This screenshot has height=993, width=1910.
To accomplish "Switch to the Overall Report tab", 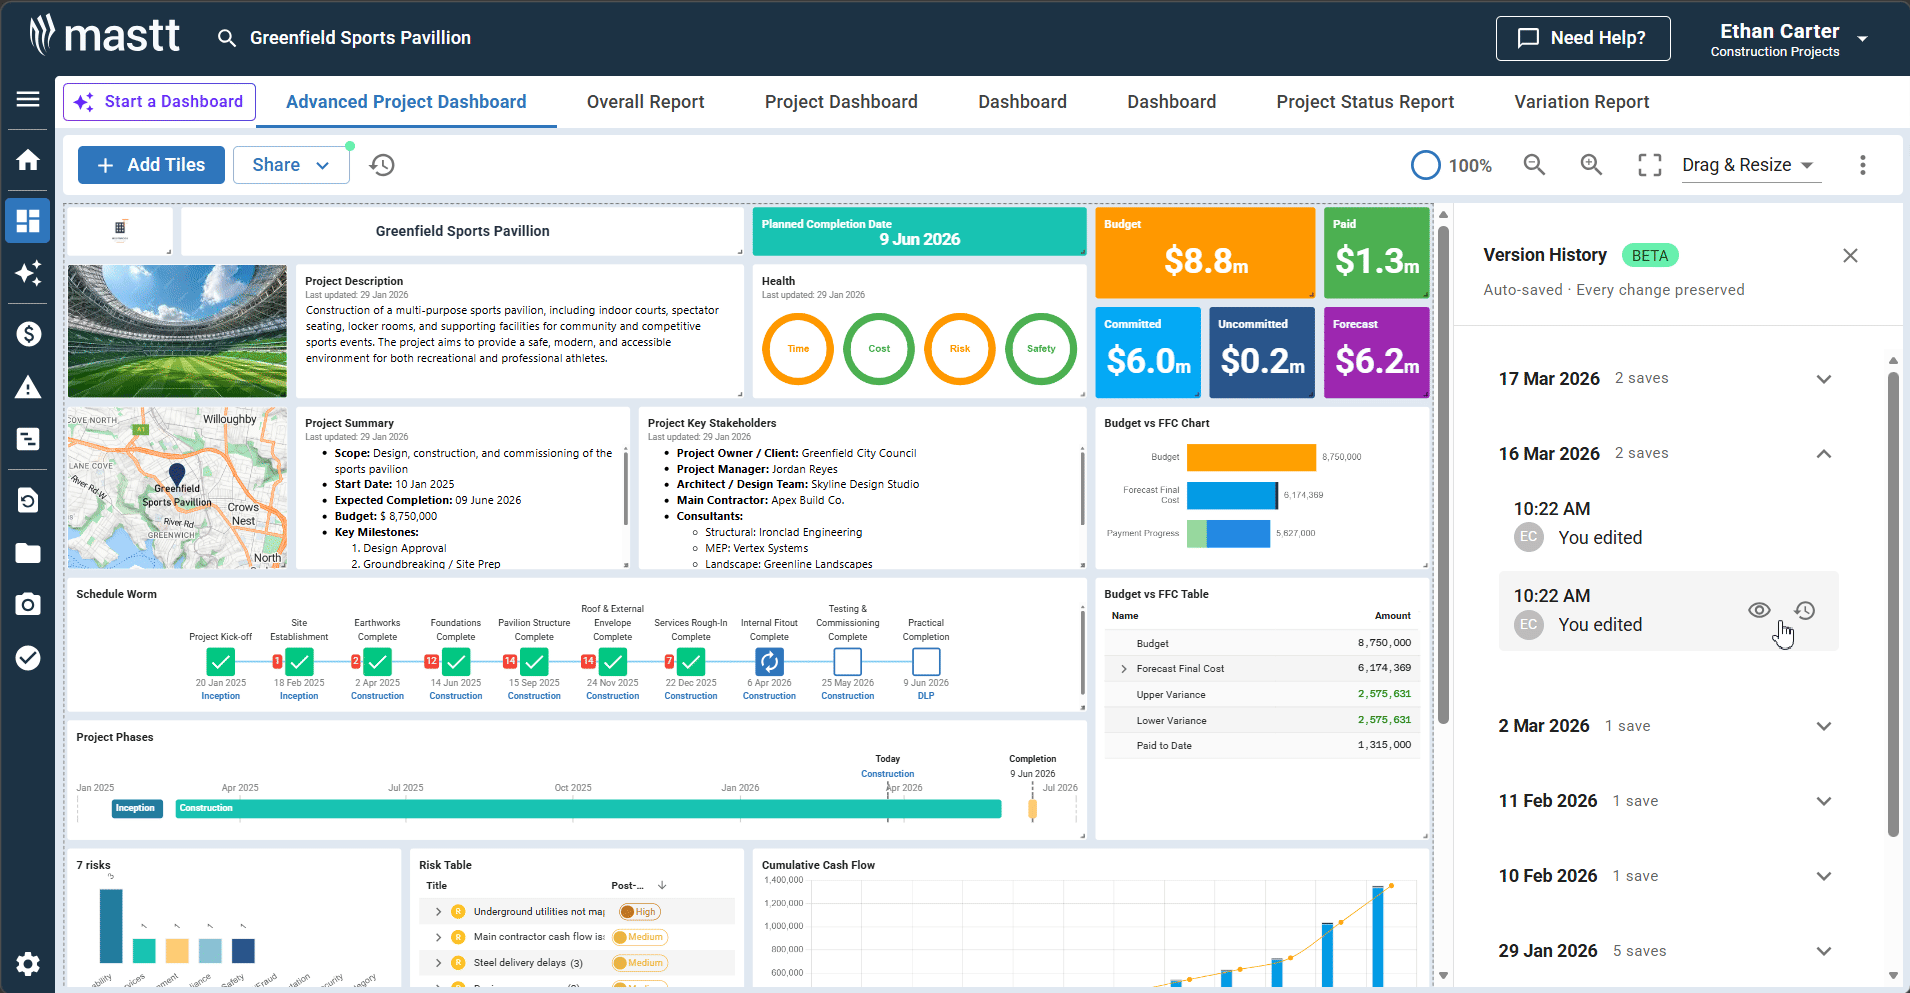I will (645, 102).
